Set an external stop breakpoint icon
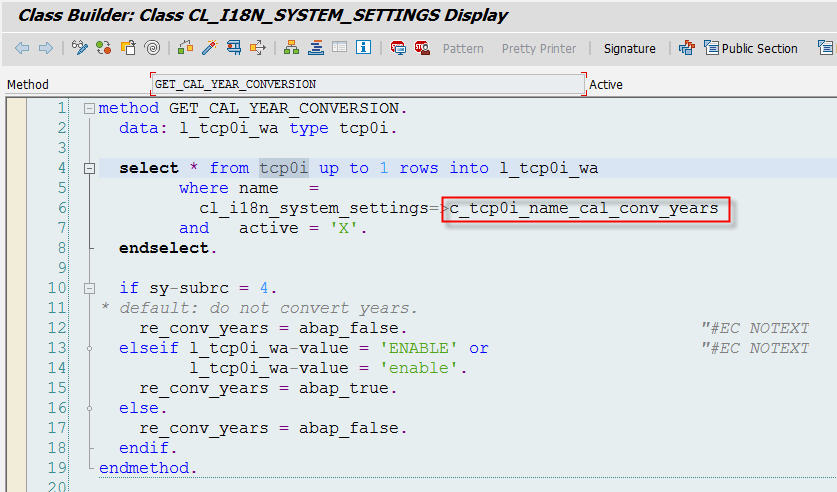The image size is (837, 492). pos(422,48)
